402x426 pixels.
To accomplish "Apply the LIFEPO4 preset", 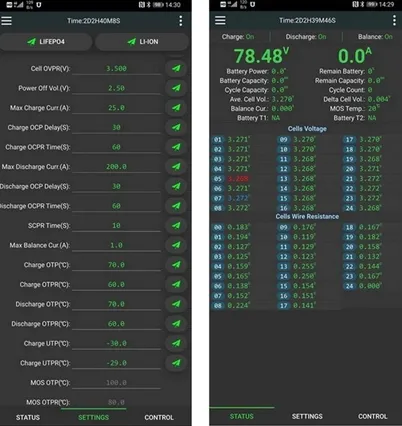I will 46,42.
